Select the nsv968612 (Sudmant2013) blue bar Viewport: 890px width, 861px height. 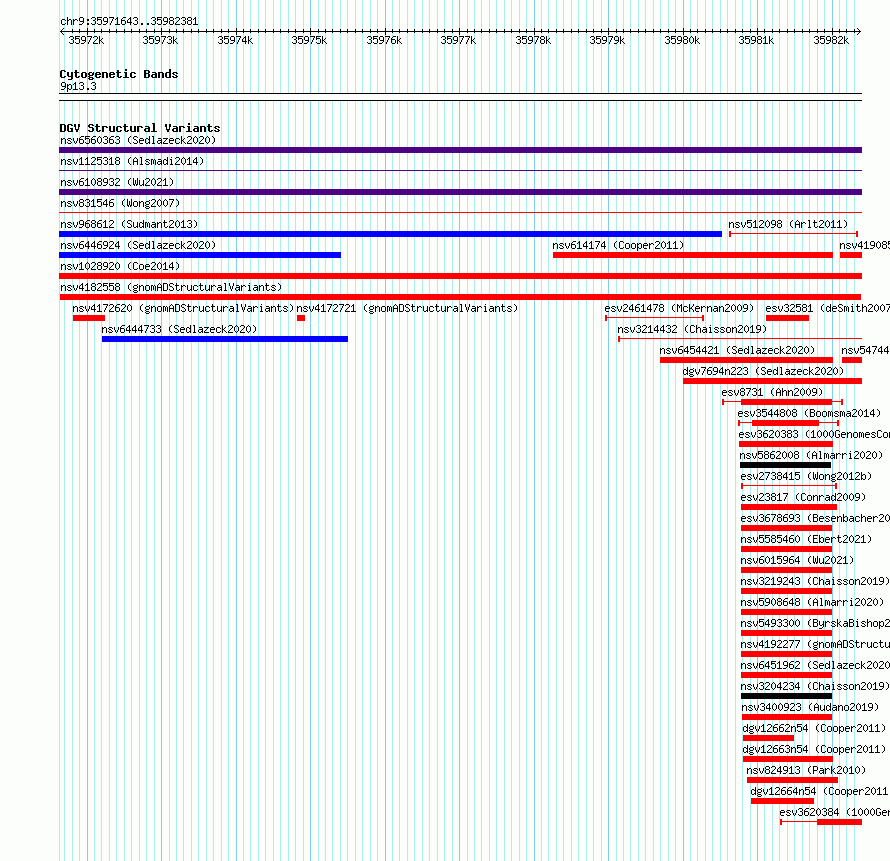click(391, 234)
